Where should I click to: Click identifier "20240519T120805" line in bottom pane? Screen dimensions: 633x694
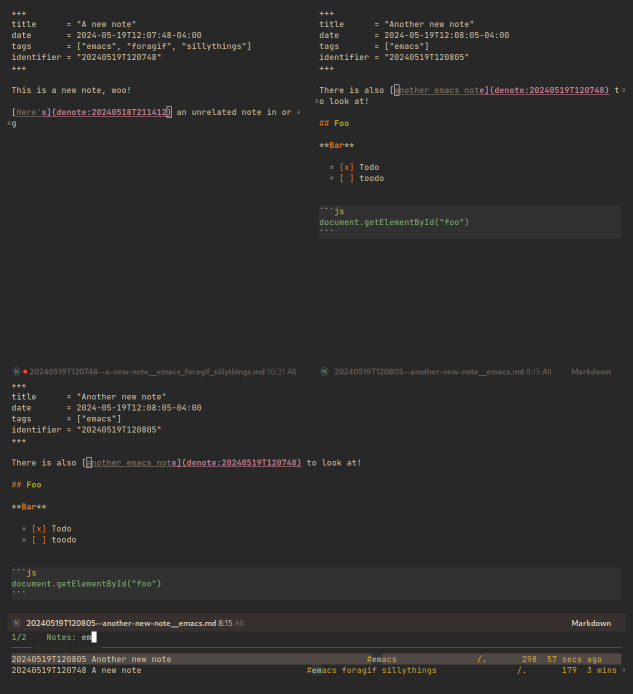click(x=86, y=430)
